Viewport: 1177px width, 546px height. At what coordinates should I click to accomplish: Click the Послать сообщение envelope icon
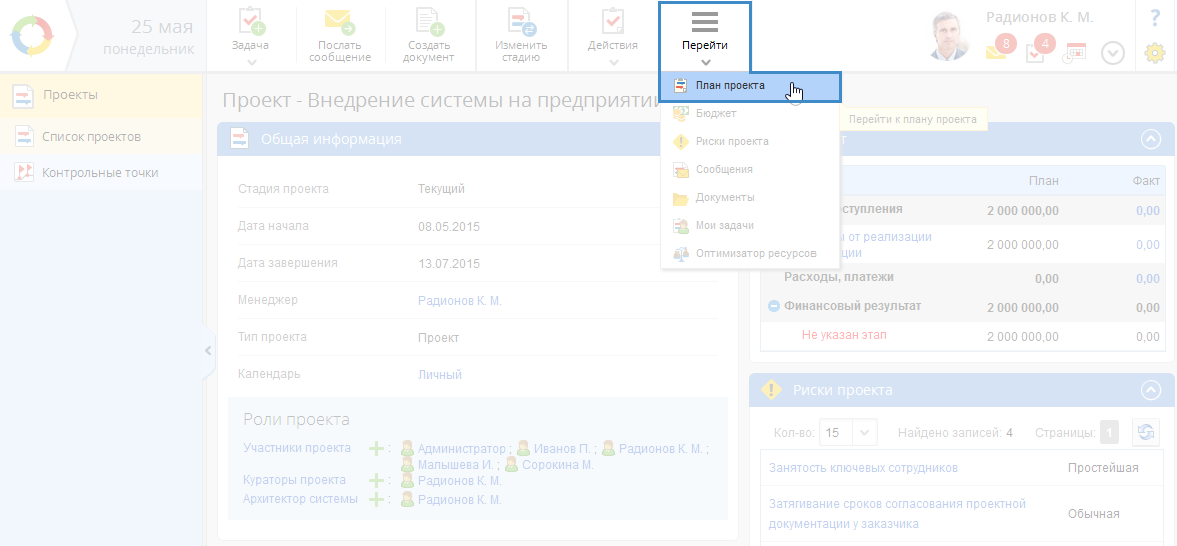(340, 22)
